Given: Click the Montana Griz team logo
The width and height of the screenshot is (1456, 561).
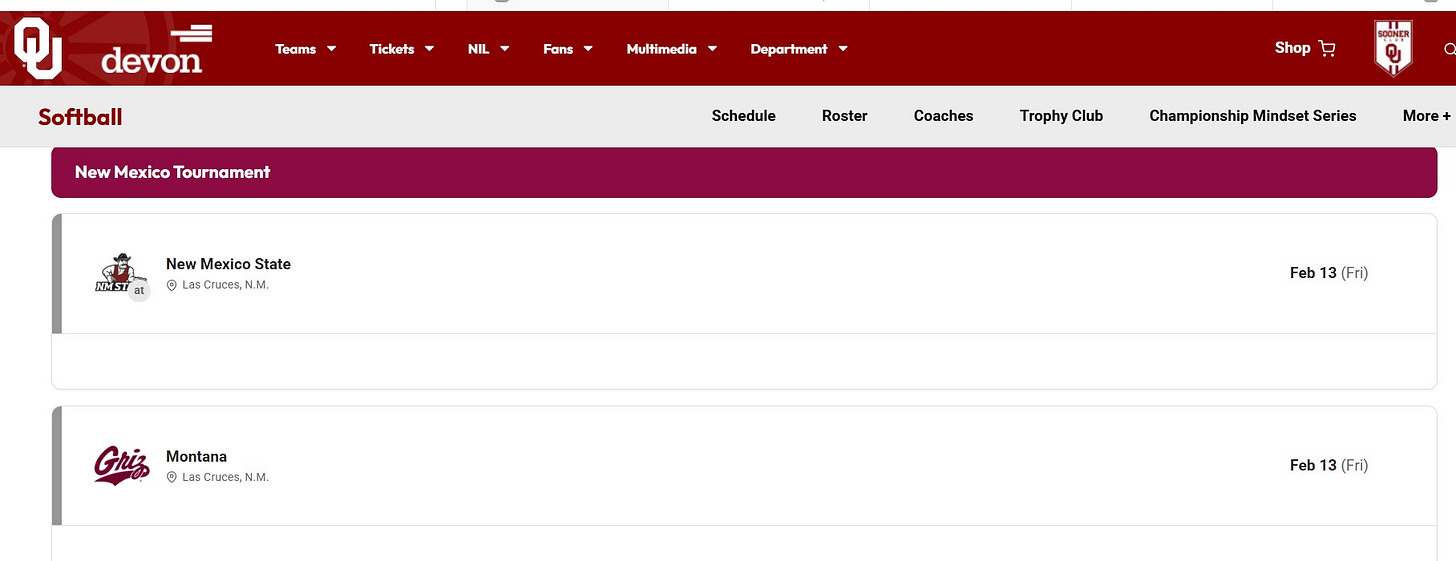Looking at the screenshot, I should [121, 465].
